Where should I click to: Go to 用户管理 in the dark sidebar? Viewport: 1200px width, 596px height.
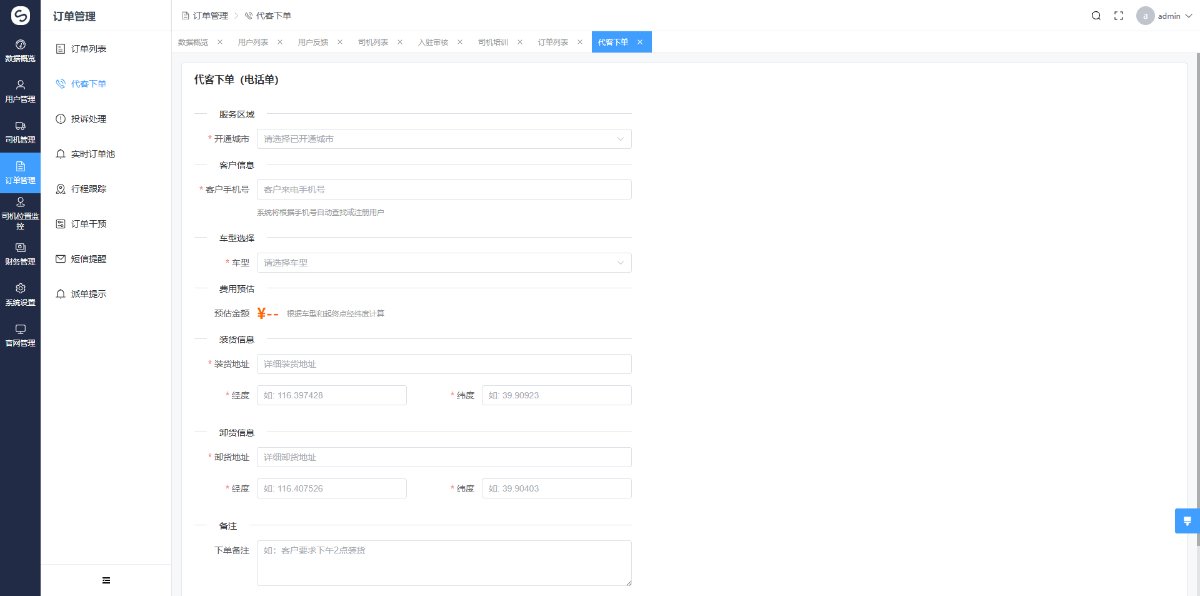(x=20, y=92)
